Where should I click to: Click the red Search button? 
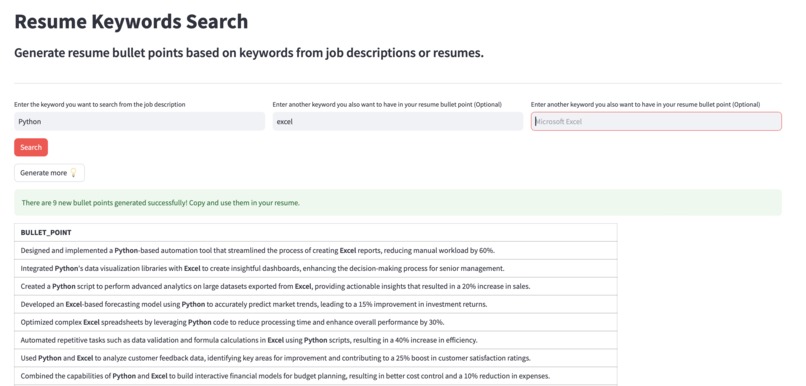click(31, 148)
